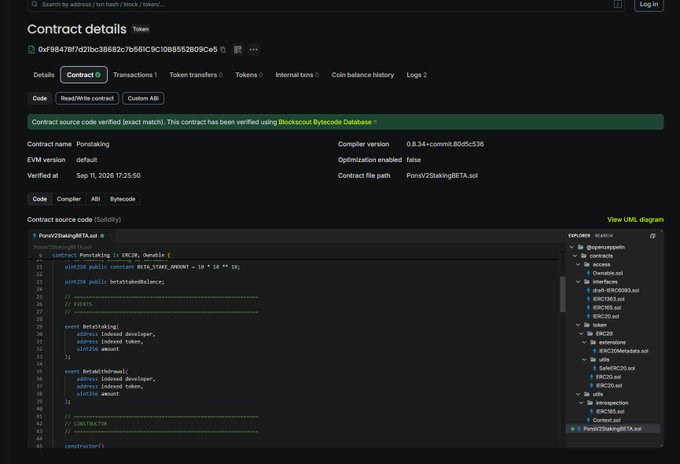
Task: Select the Code button above the verification banner
Action: (x=39, y=98)
